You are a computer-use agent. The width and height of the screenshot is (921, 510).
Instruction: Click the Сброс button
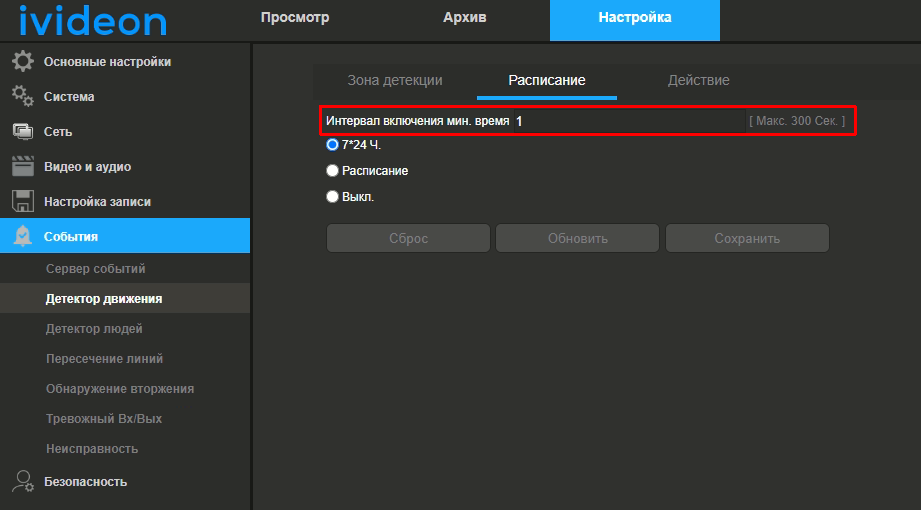[x=408, y=239]
